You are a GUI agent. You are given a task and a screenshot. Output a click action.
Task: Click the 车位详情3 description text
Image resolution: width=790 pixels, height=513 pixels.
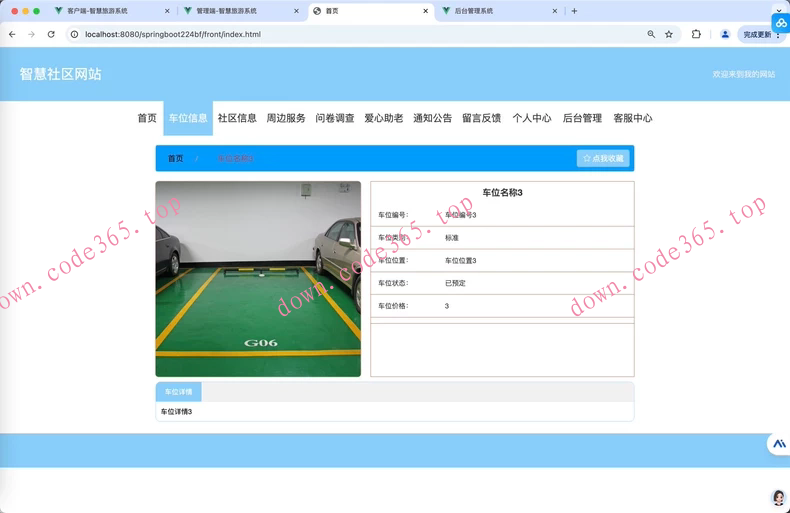[x=176, y=412]
